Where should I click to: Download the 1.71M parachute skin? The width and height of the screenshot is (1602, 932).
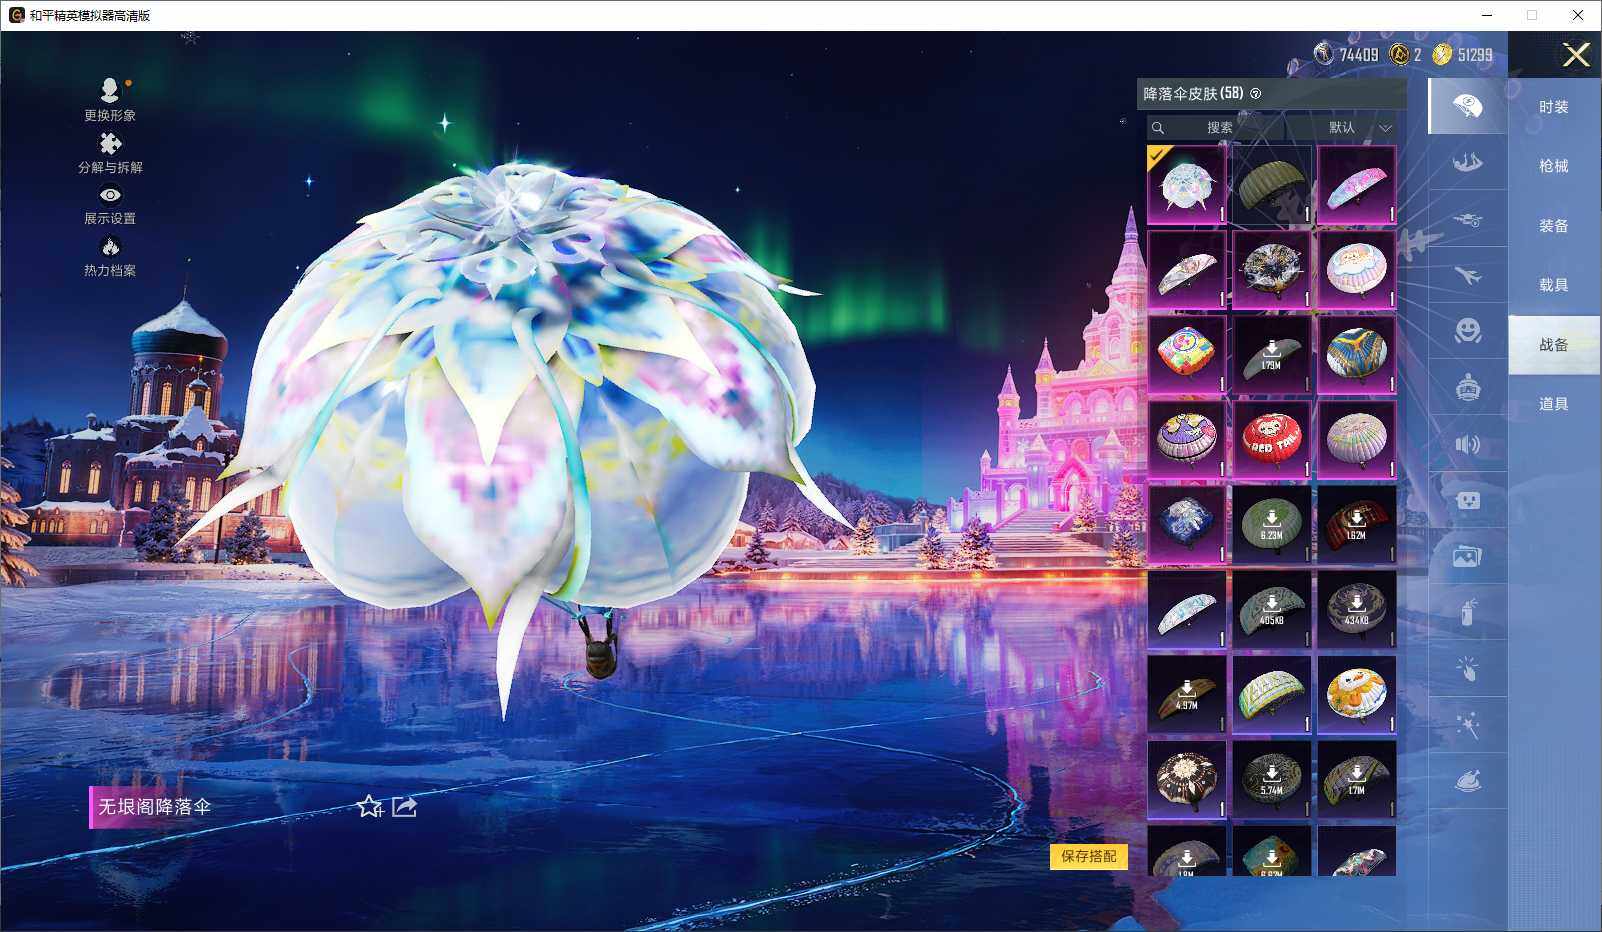[x=1357, y=780]
